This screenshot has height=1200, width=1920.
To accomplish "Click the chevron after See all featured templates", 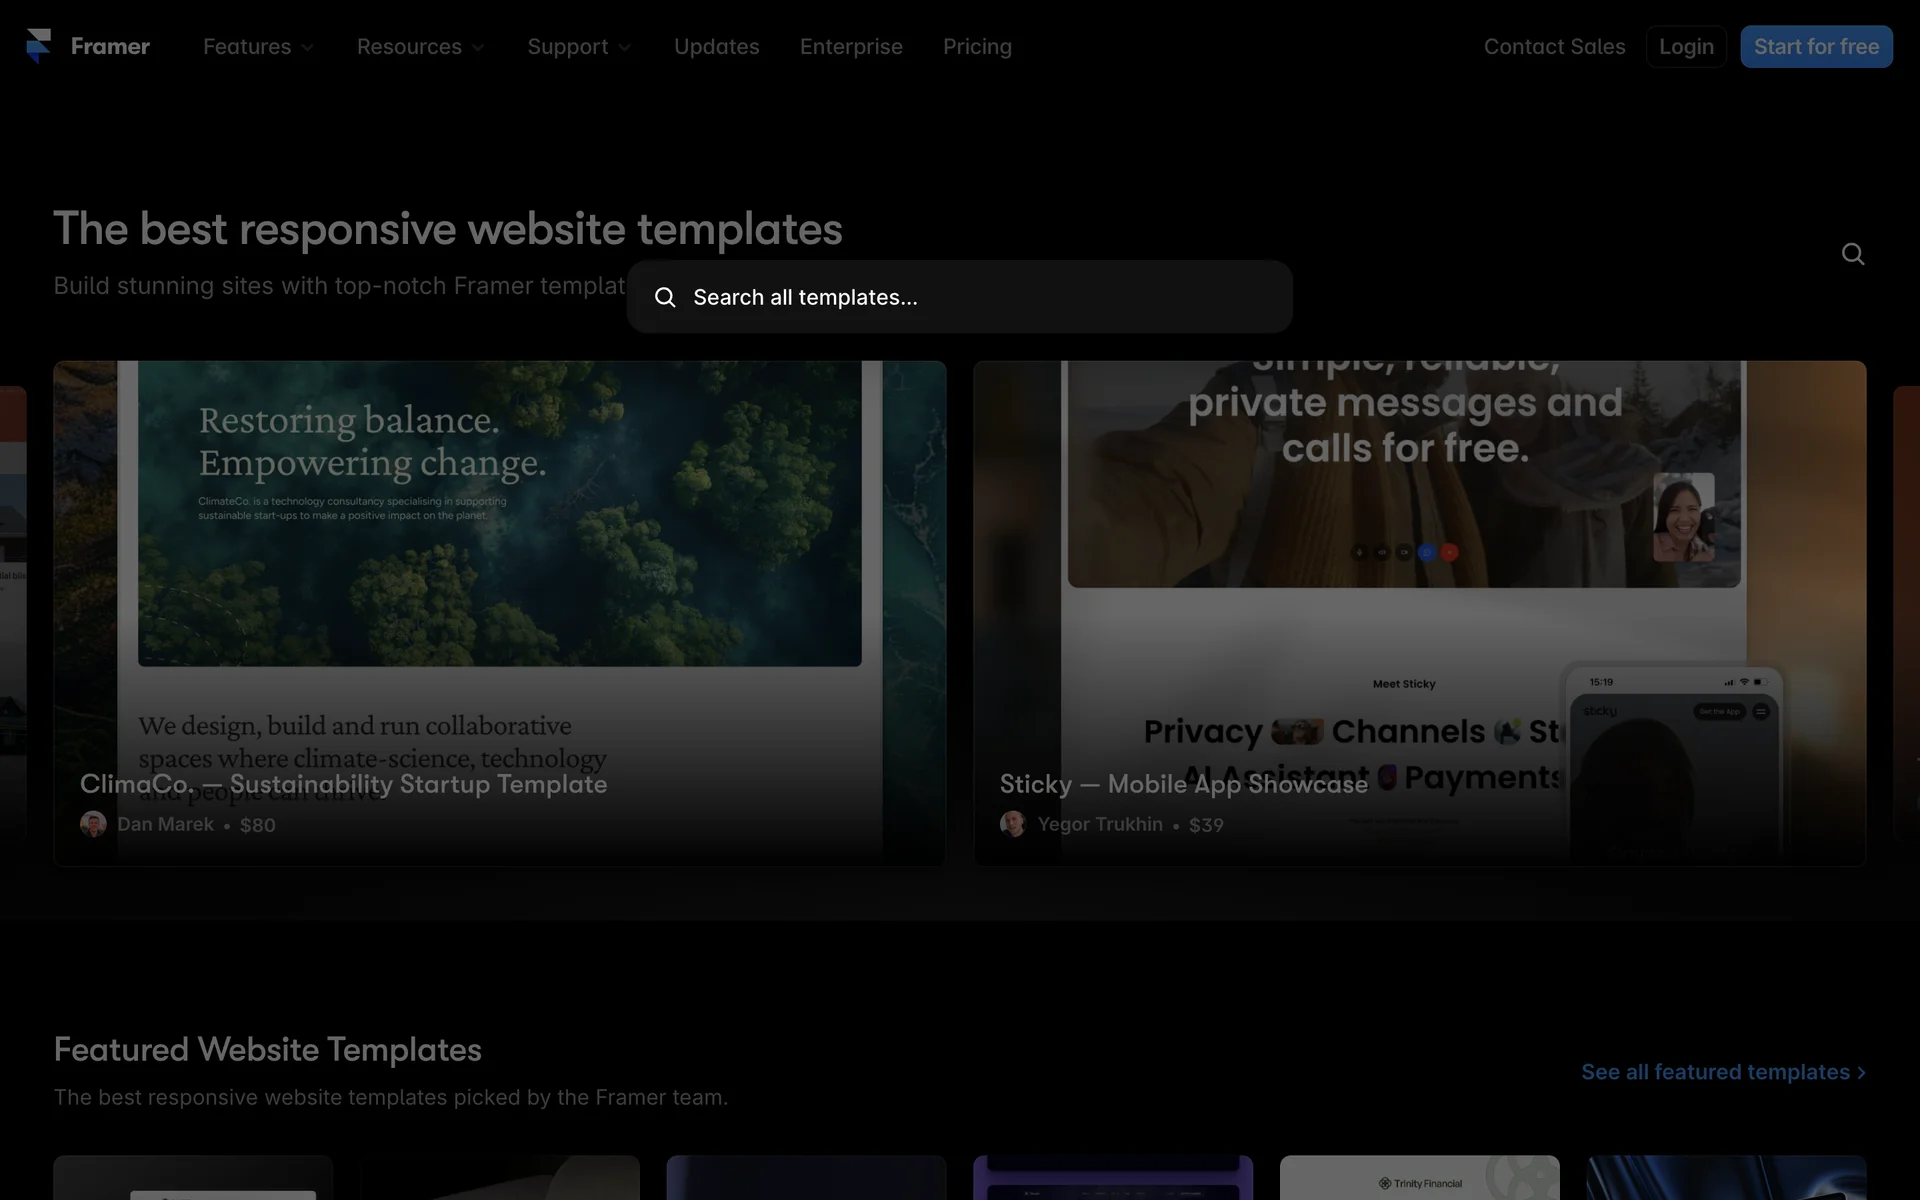I will tap(1861, 1072).
